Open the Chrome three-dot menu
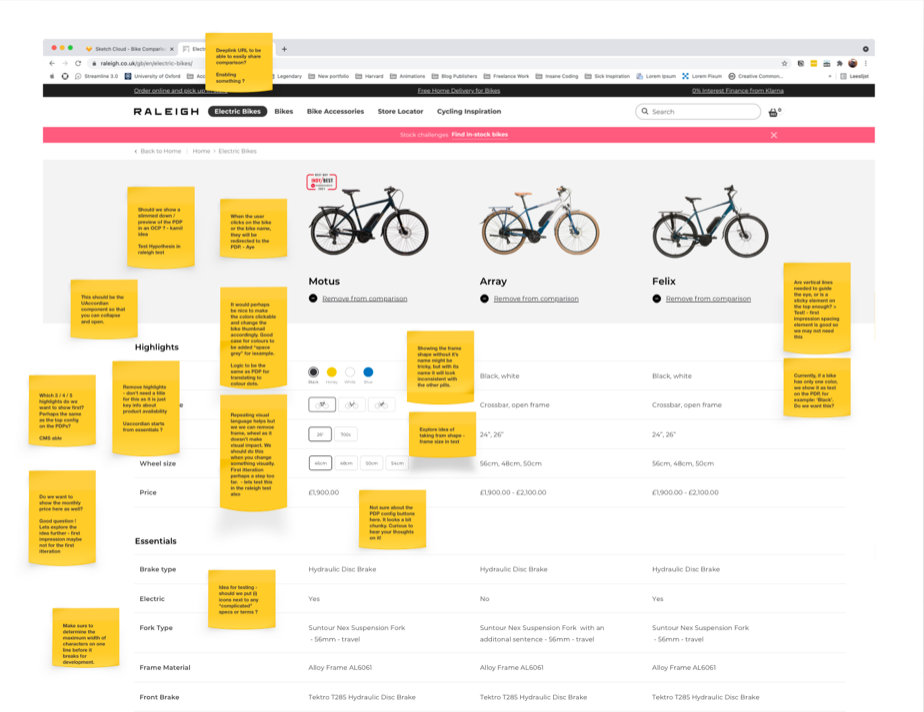 click(x=866, y=63)
